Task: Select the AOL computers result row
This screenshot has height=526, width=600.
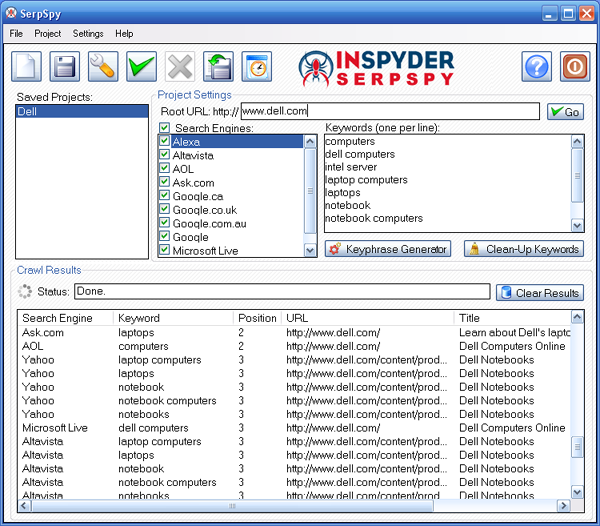Action: pyautogui.click(x=294, y=346)
